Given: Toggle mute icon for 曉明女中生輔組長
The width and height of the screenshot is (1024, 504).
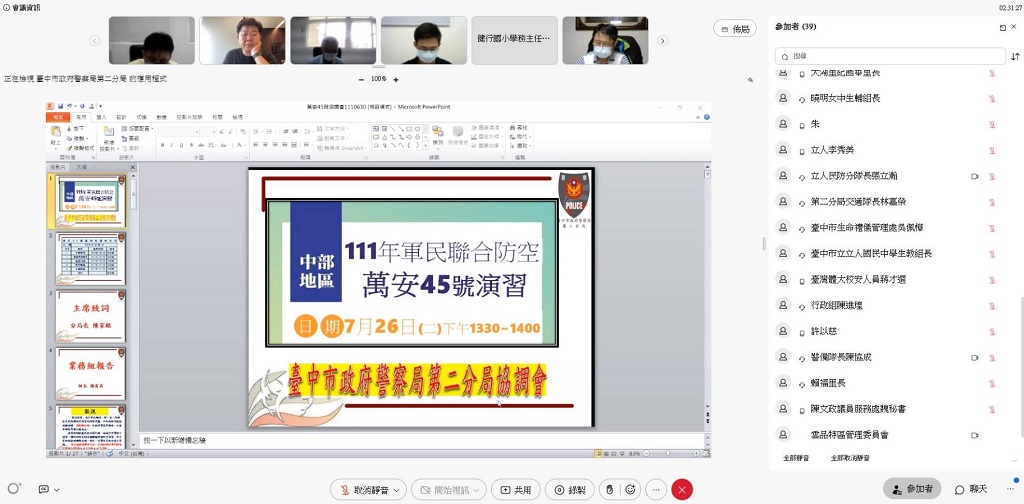Looking at the screenshot, I should 991,99.
